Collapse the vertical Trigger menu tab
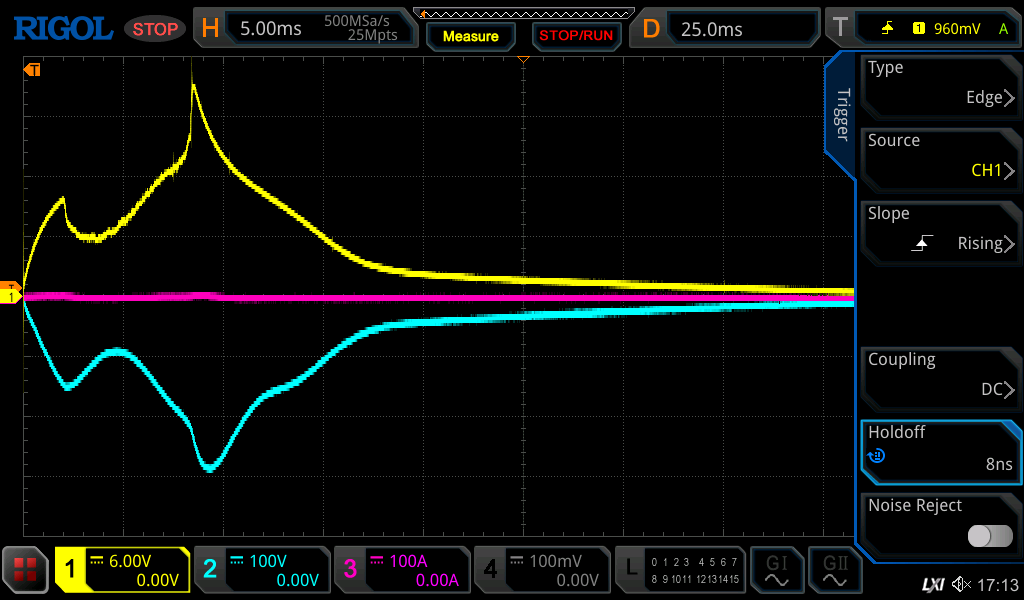This screenshot has height=600, width=1024. point(841,115)
